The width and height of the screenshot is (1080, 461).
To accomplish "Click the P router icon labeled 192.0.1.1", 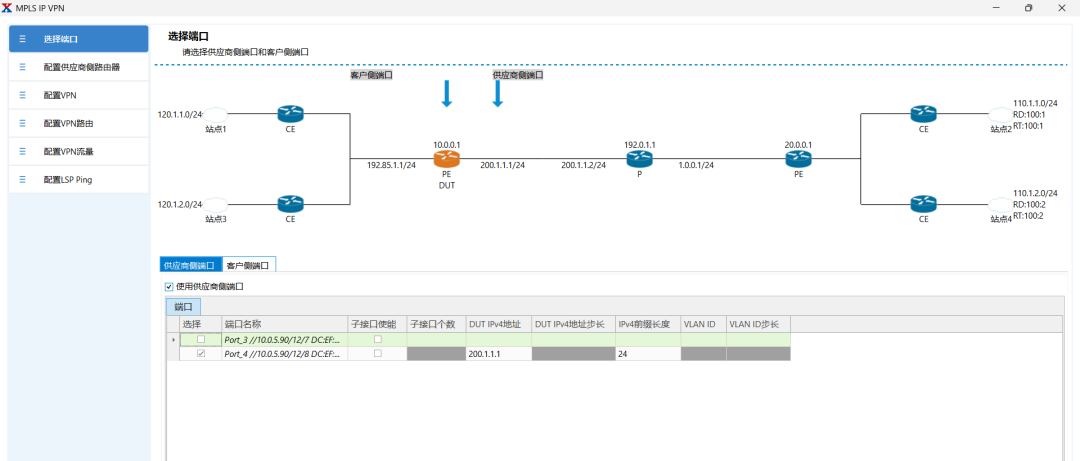I will 639,160.
